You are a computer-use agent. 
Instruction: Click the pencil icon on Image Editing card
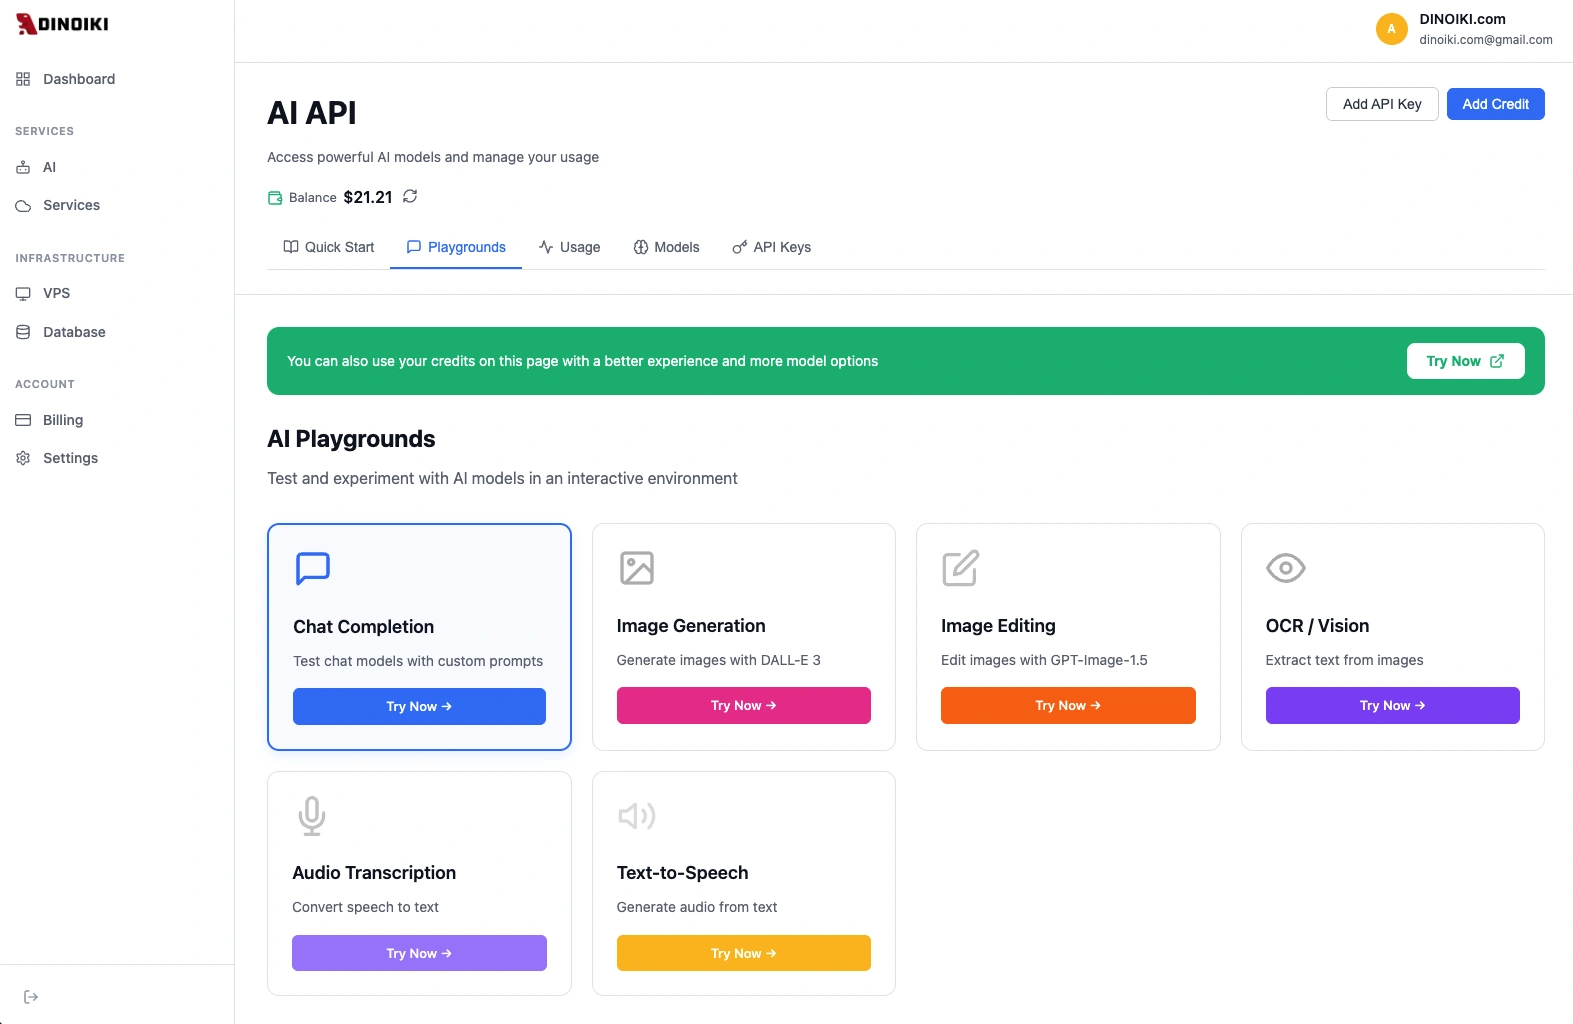pyautogui.click(x=960, y=568)
